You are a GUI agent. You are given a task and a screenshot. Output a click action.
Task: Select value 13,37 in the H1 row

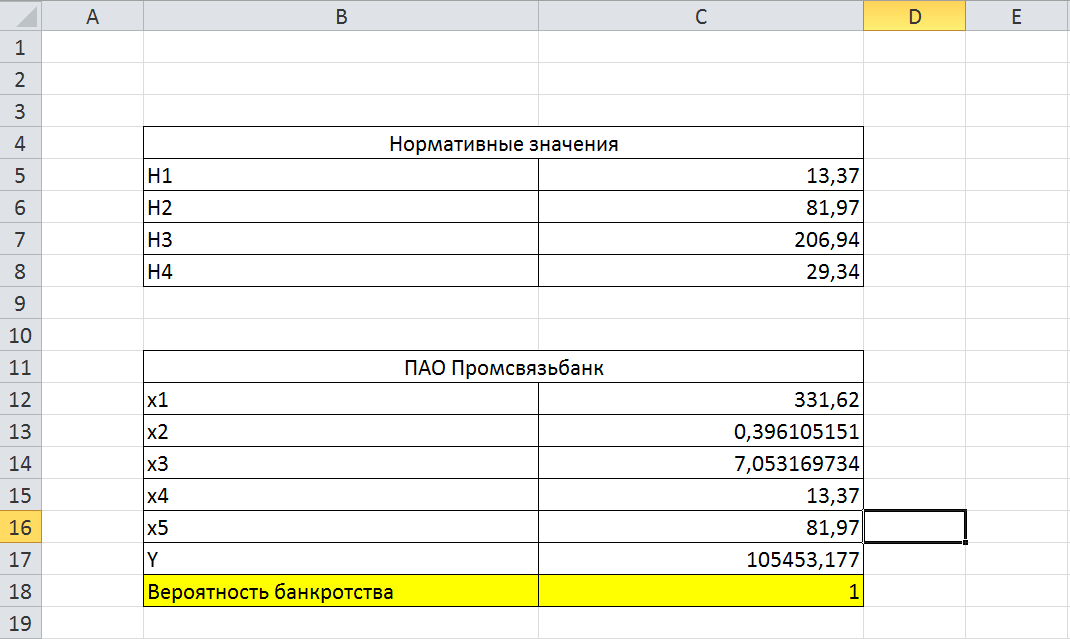[x=701, y=175]
